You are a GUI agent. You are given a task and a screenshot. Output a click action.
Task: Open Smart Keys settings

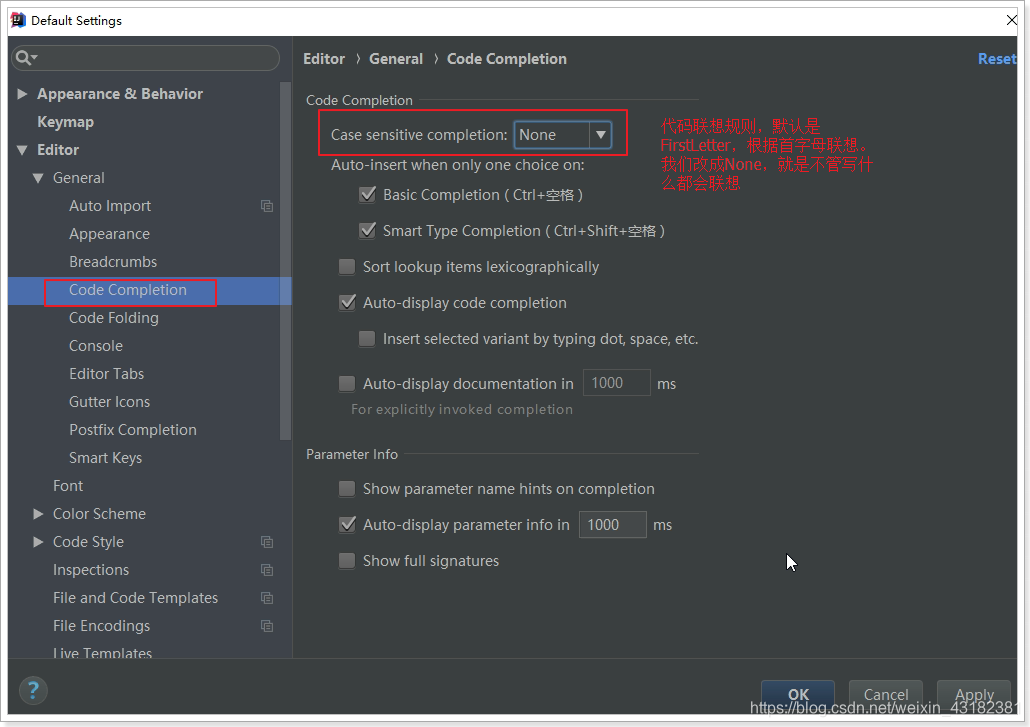(105, 458)
